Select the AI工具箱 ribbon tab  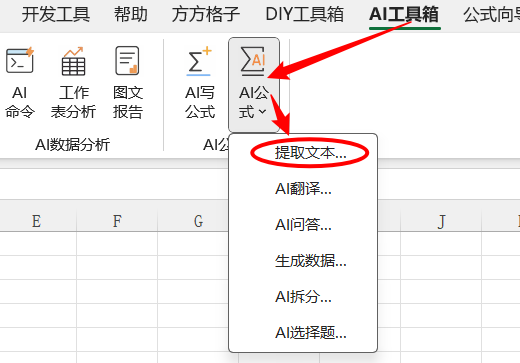coord(404,15)
